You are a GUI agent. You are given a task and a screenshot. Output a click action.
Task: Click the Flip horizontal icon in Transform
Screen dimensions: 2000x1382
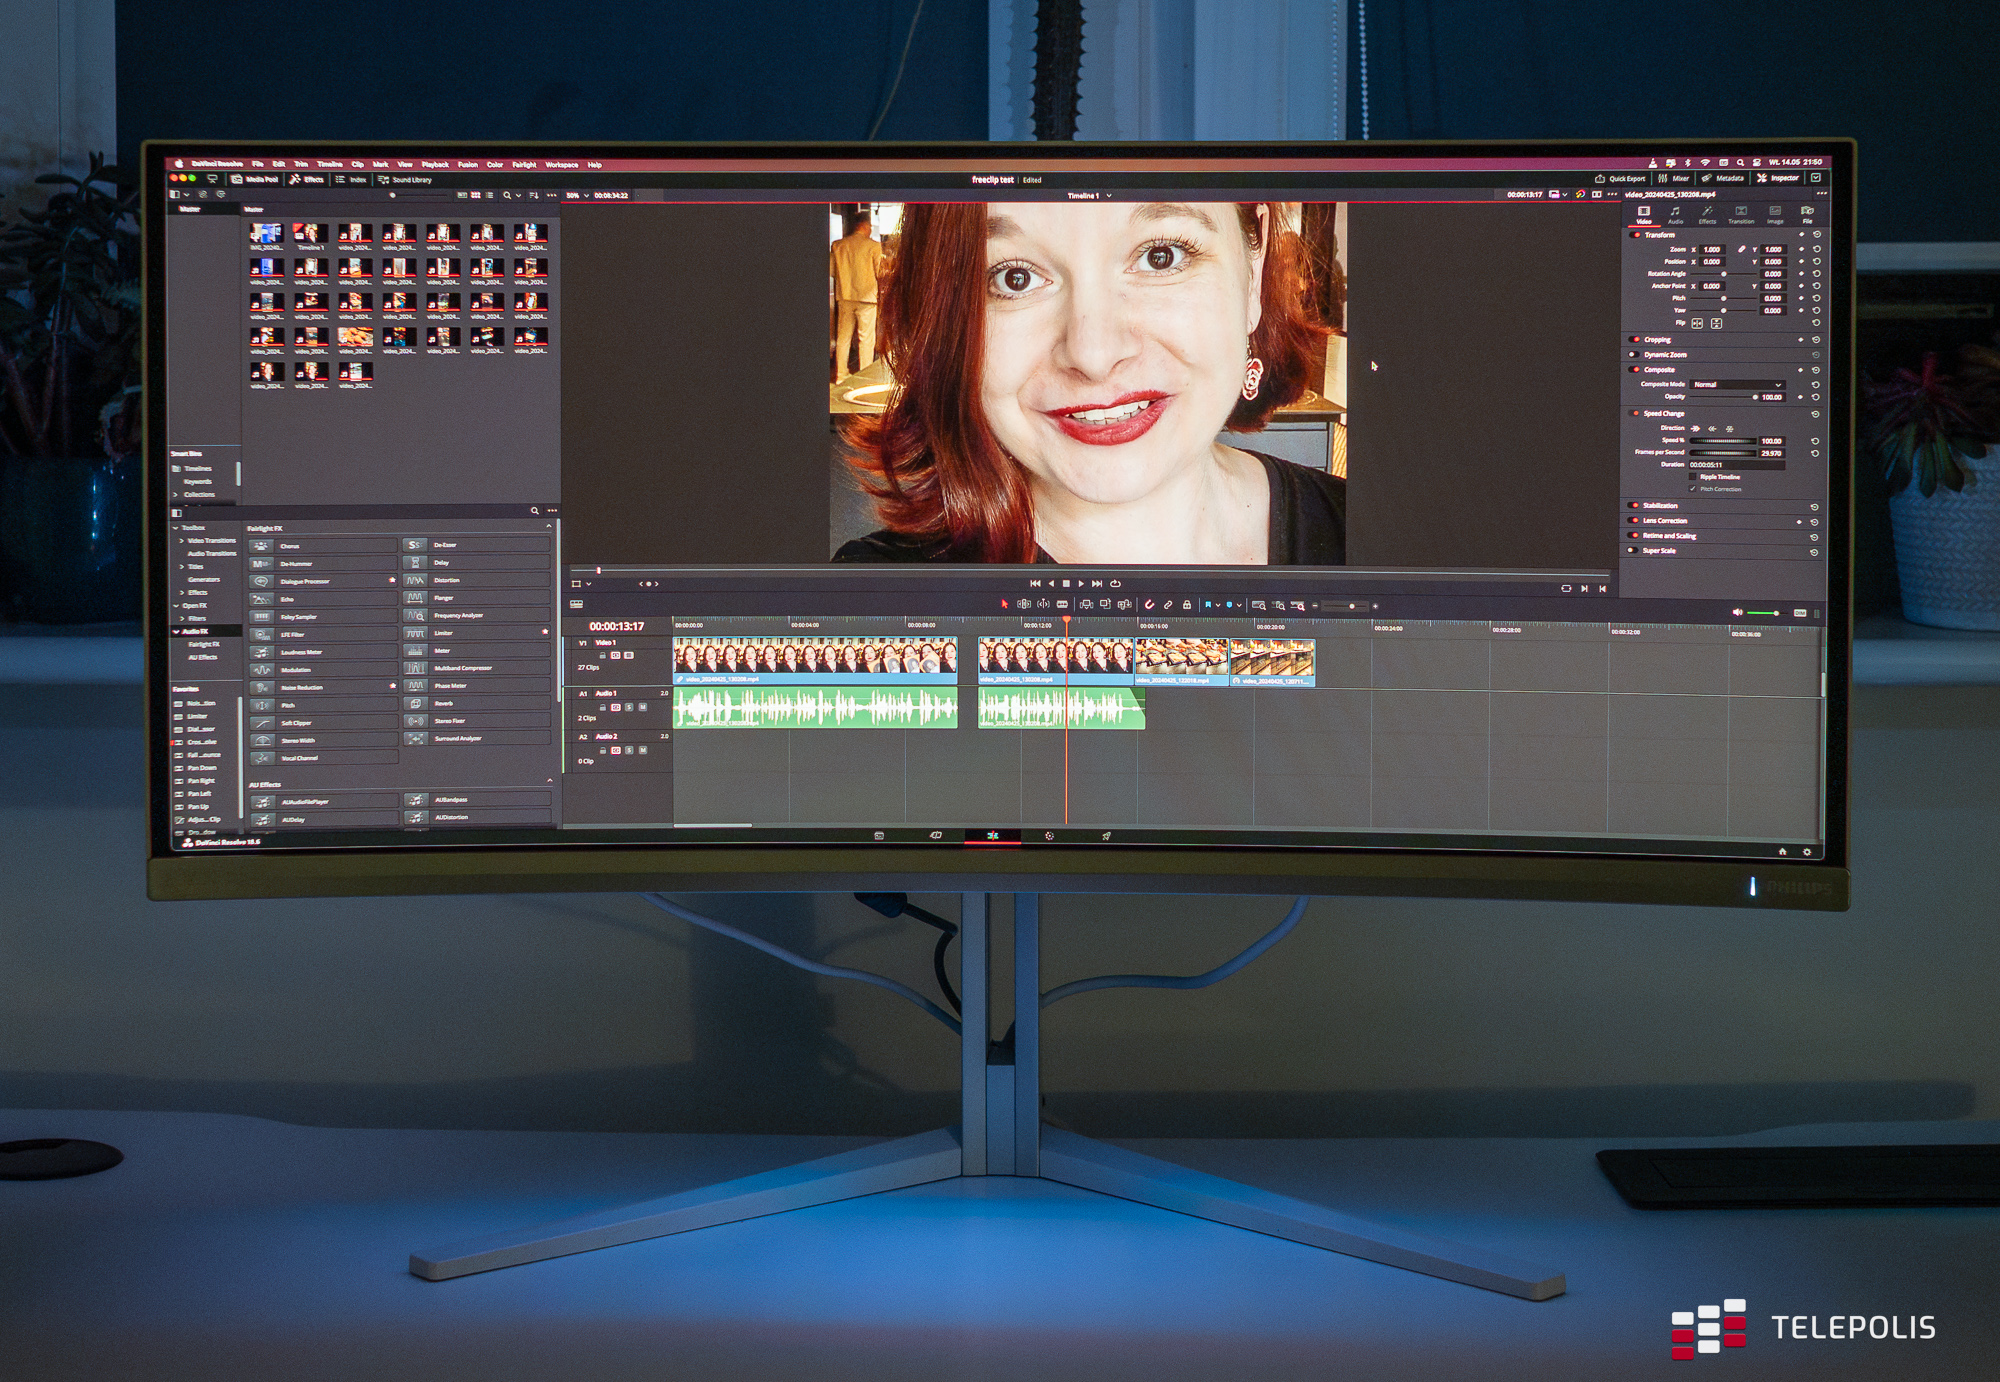tap(1697, 323)
